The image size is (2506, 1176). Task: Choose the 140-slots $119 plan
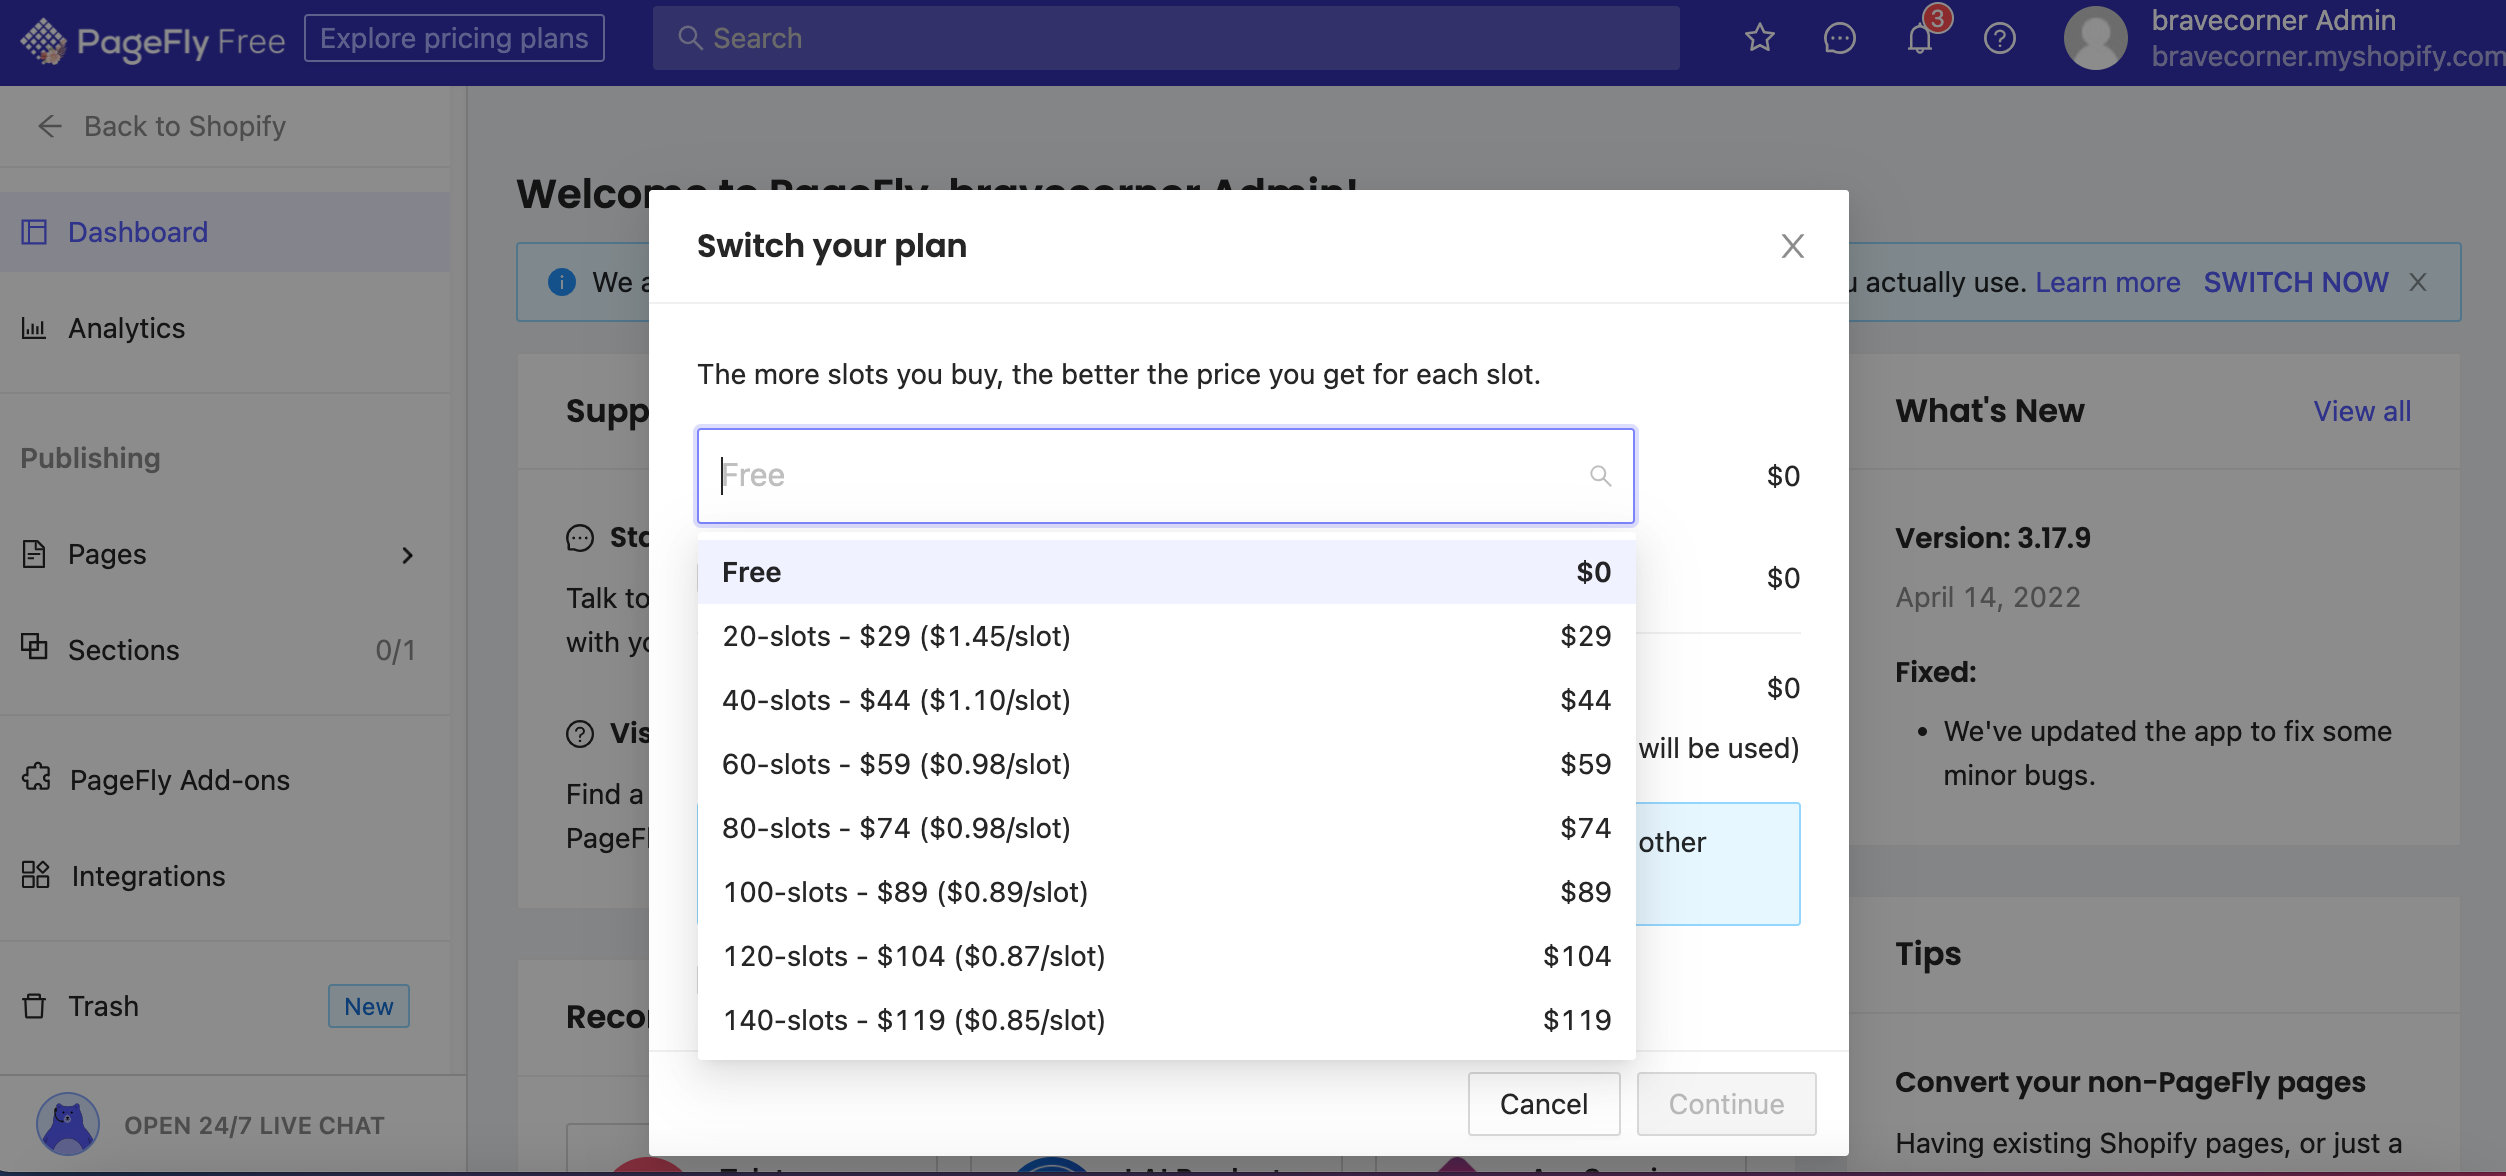pos(1166,1020)
